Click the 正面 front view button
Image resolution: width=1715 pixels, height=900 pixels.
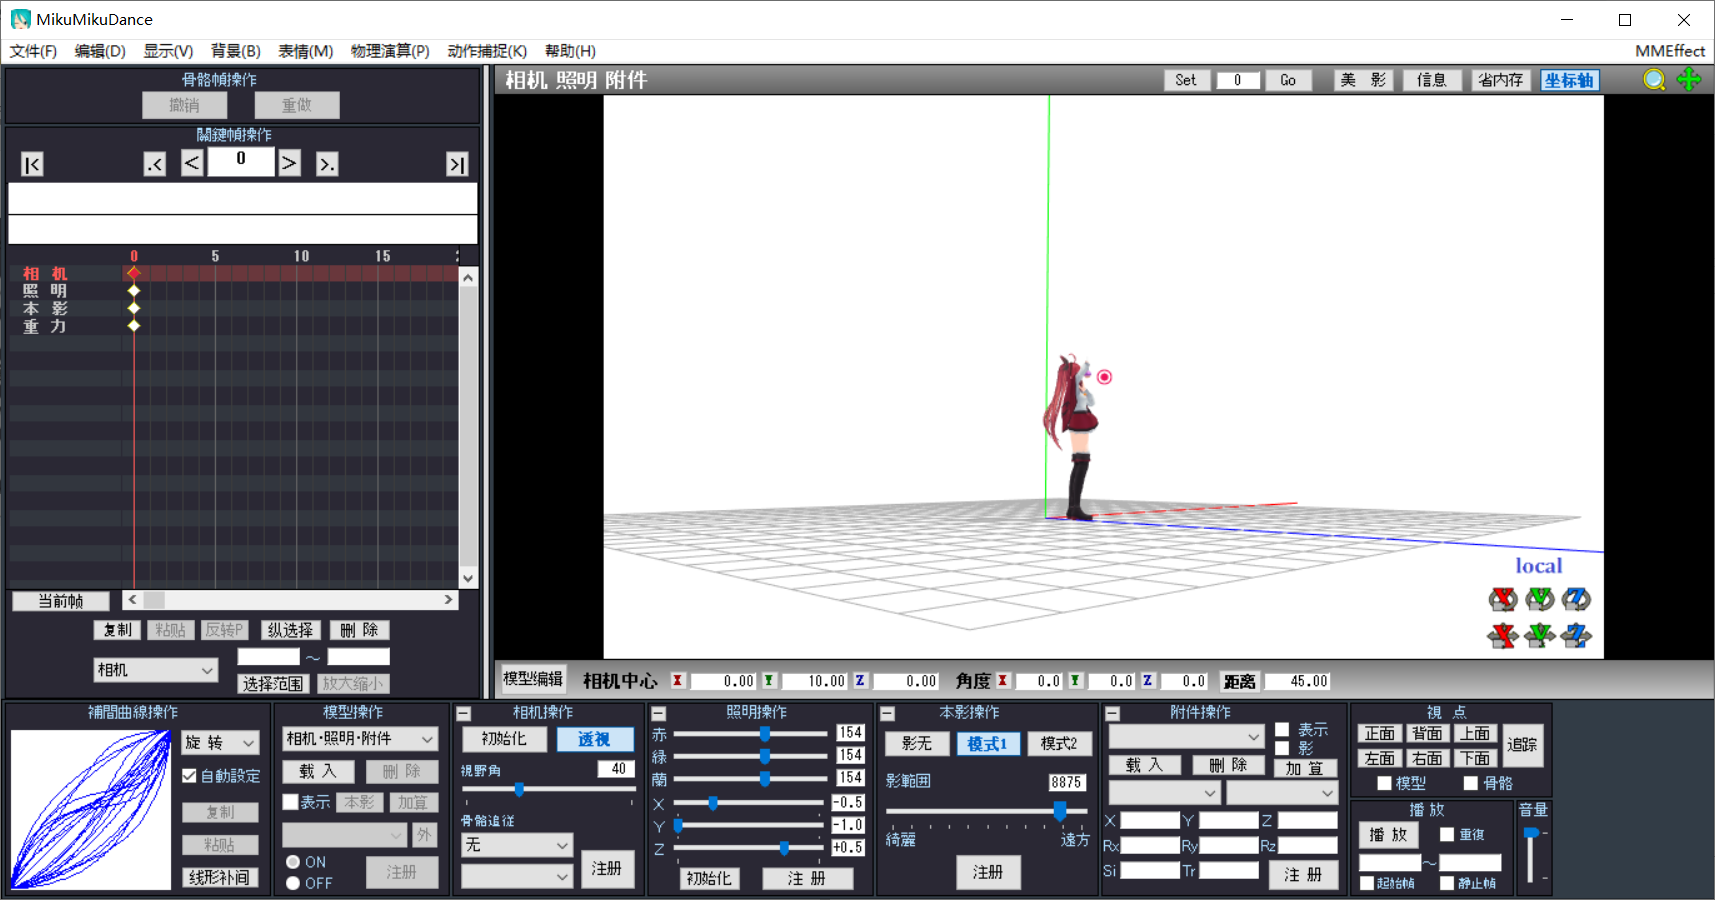[1380, 734]
